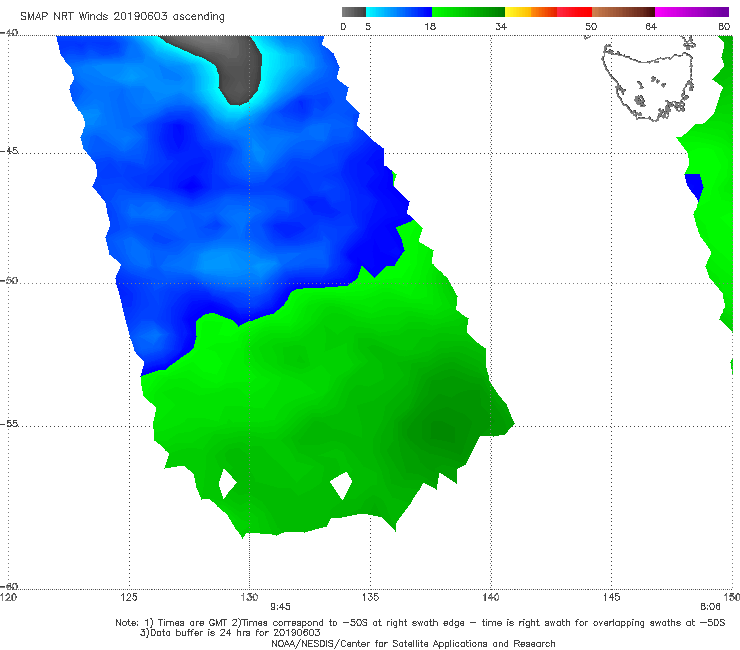This screenshot has width=740, height=650.
Task: Click the color bar label '64'
Action: [x=651, y=26]
